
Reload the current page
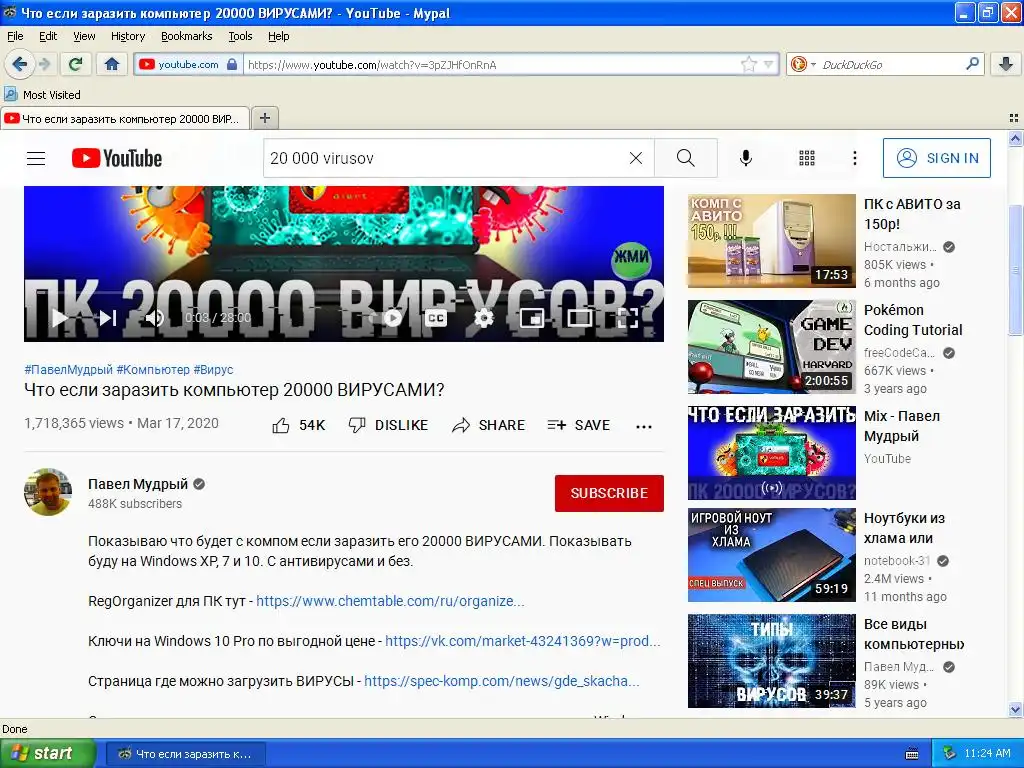76,64
